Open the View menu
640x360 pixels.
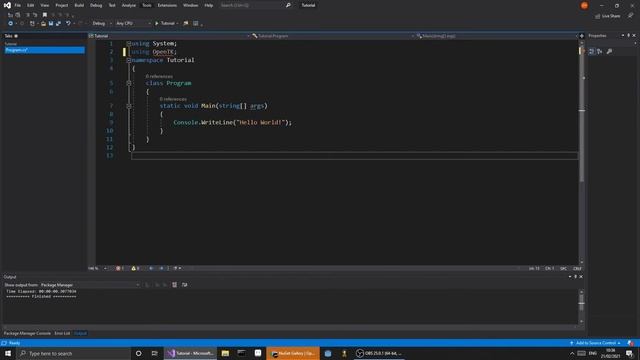(44, 5)
